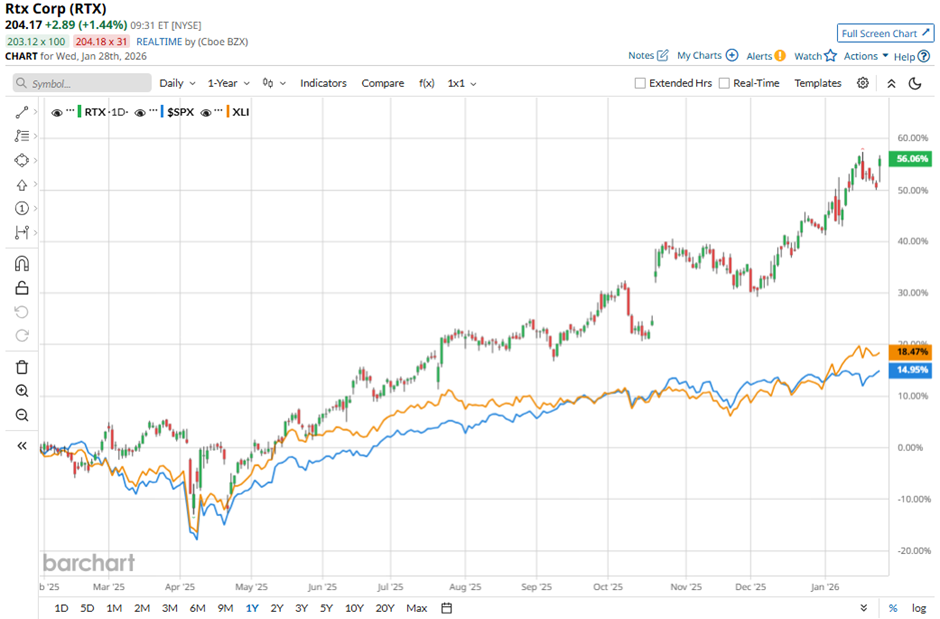Screen dimensions: 940x619
Task: Open chart settings gear
Action: (863, 83)
